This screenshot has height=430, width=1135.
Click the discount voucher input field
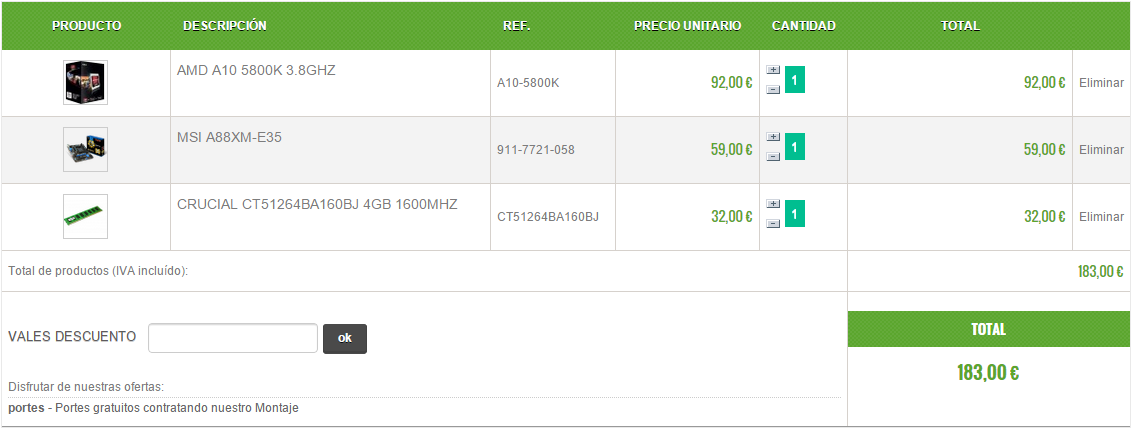[233, 338]
